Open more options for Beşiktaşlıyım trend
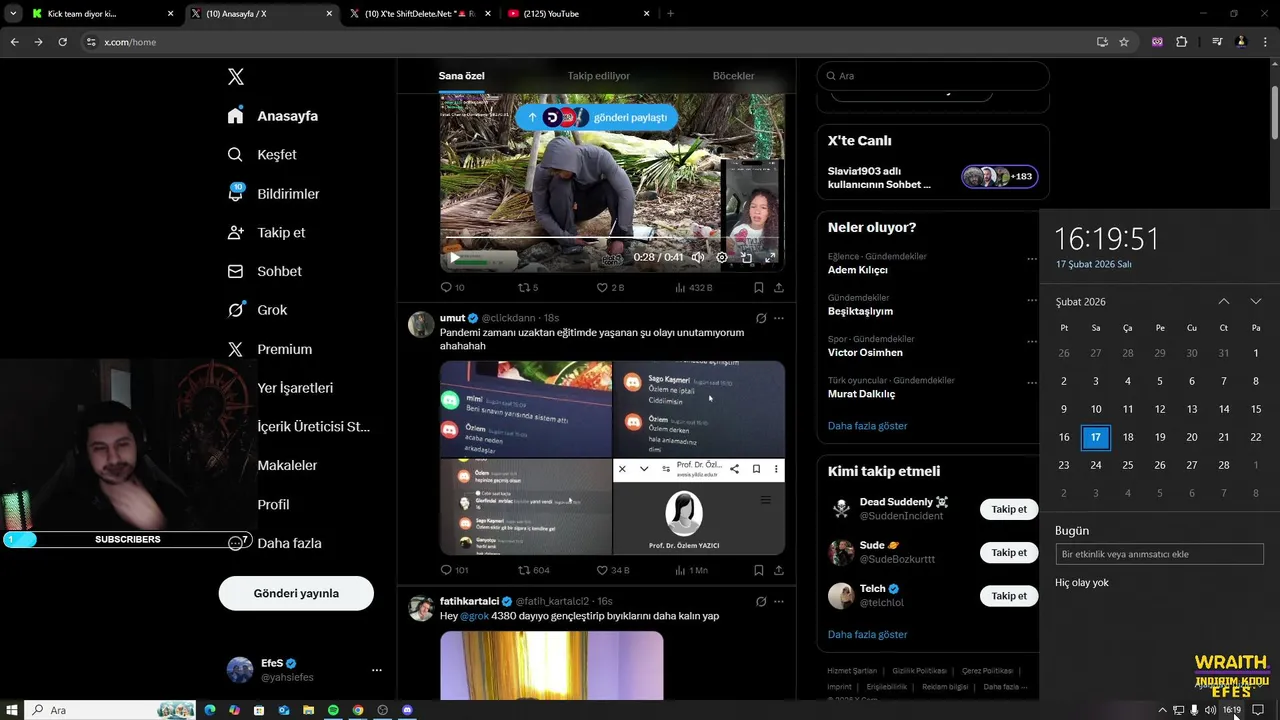1280x720 pixels. [1032, 300]
